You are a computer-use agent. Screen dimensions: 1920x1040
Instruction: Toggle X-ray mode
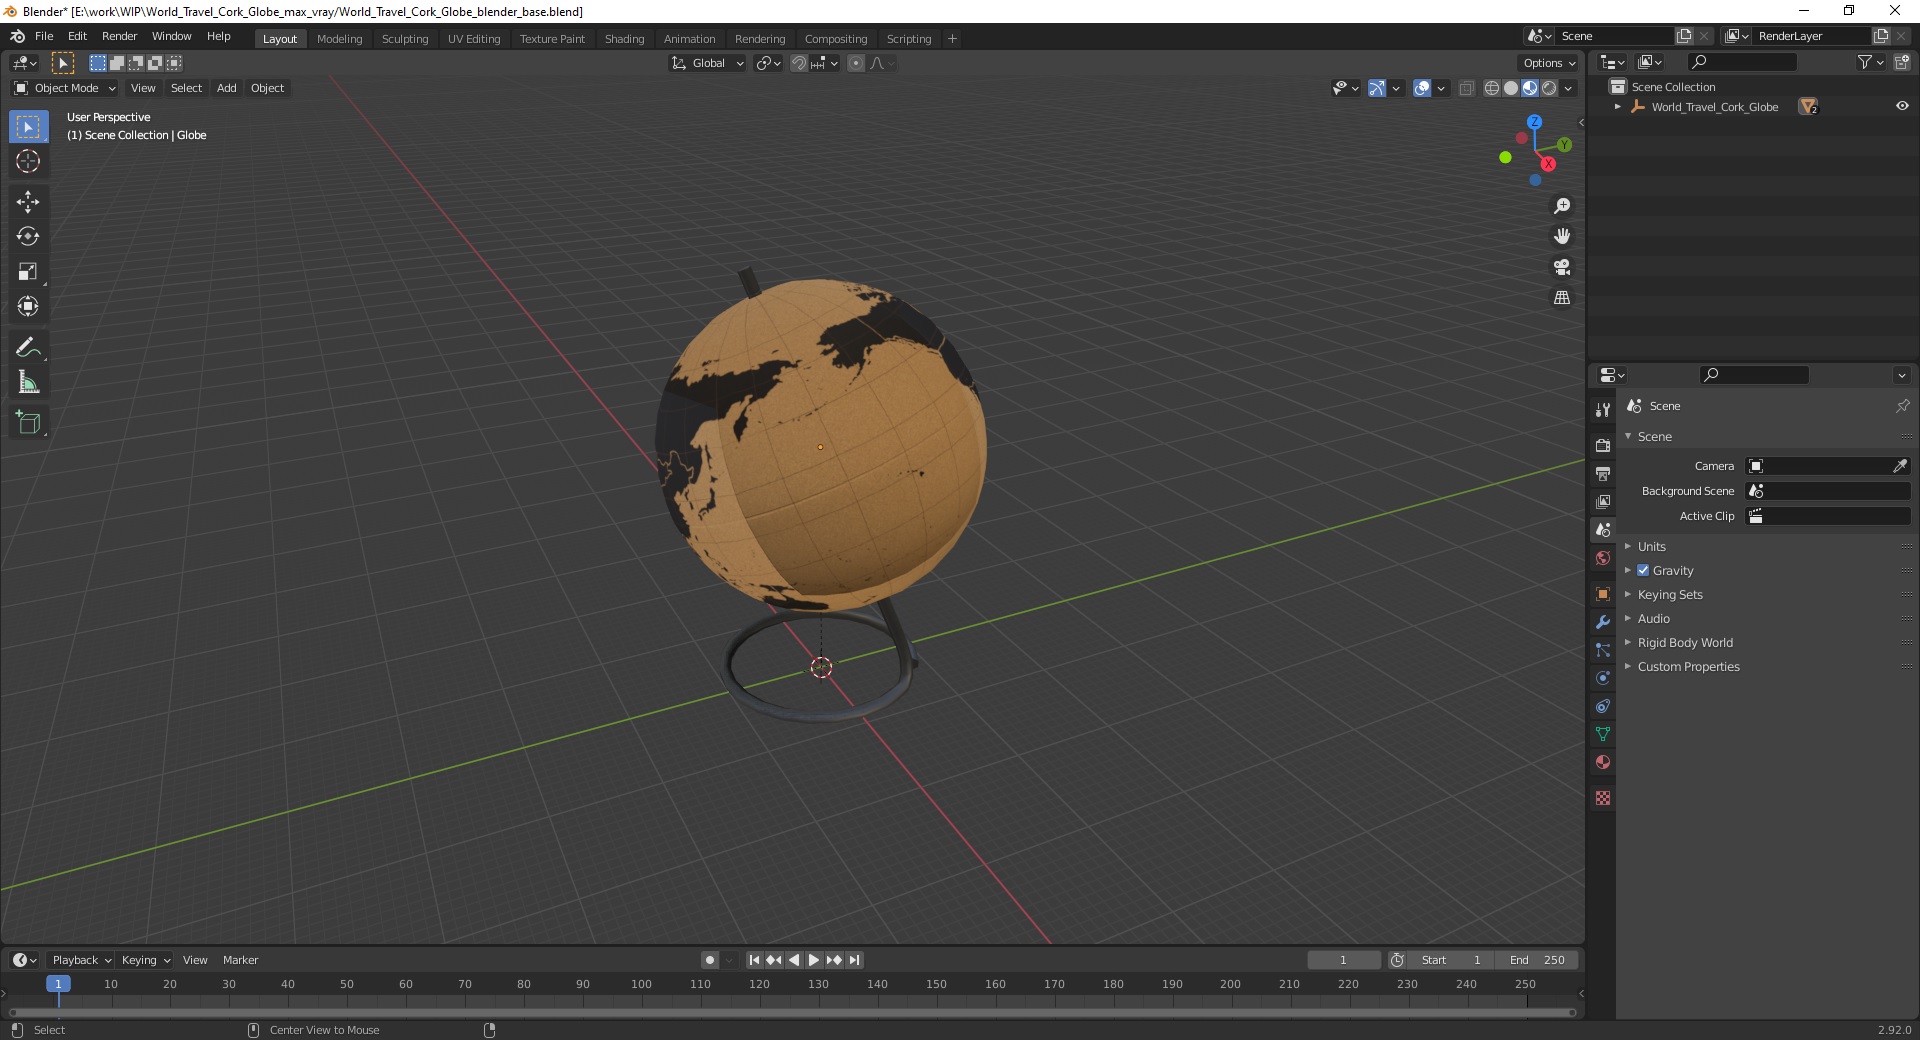[x=1466, y=88]
